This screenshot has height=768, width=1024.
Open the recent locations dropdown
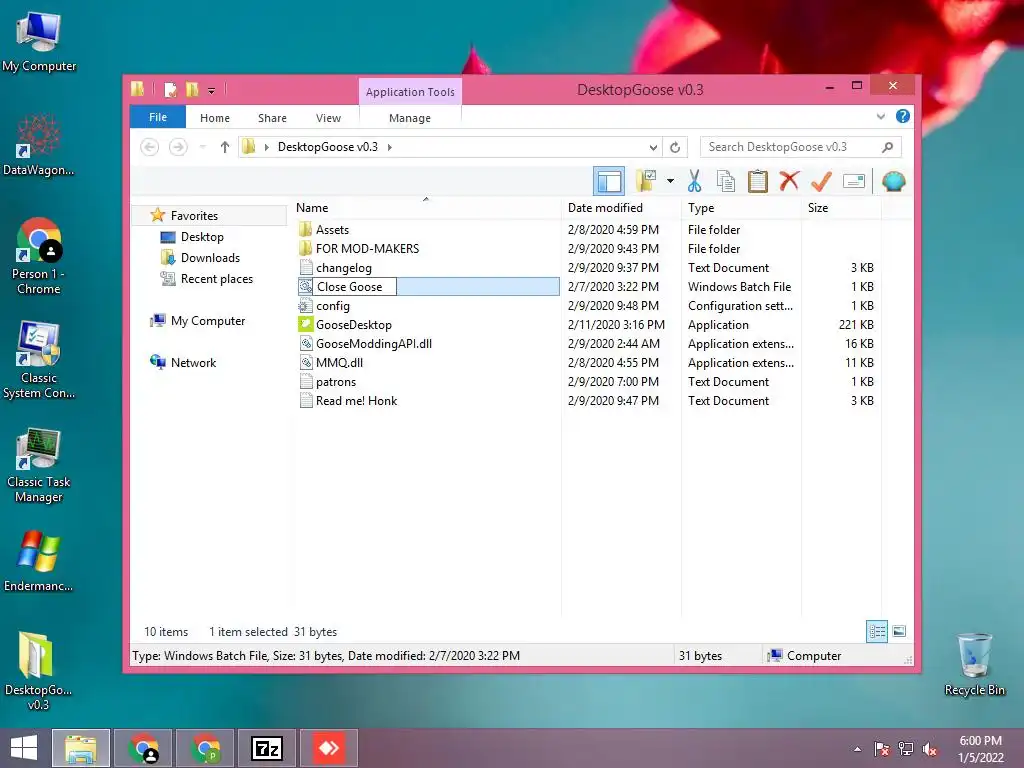click(202, 147)
